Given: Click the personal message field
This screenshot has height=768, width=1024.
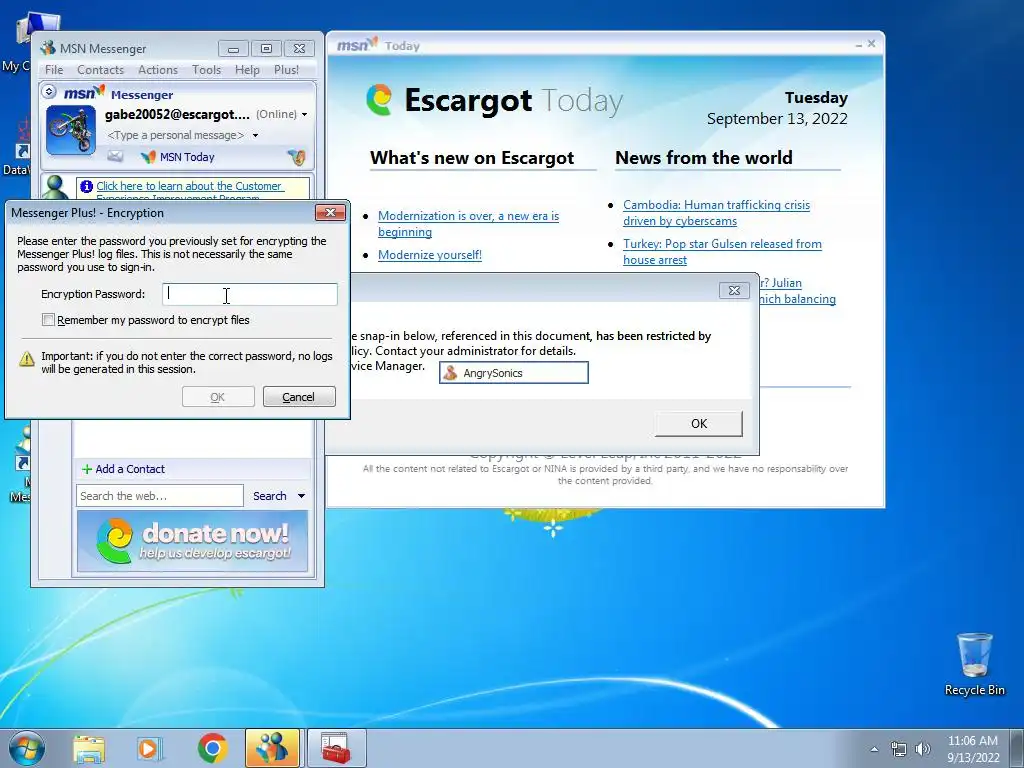Looking at the screenshot, I should pyautogui.click(x=176, y=135).
